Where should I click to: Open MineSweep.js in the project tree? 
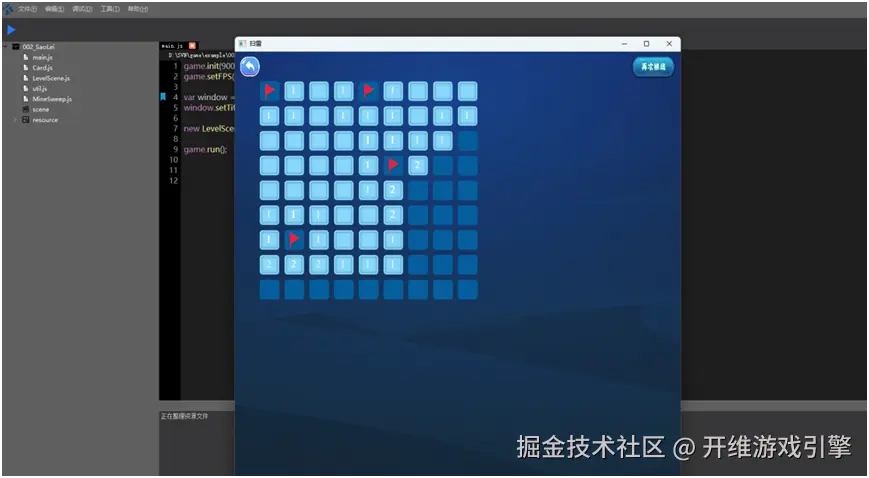coord(52,99)
